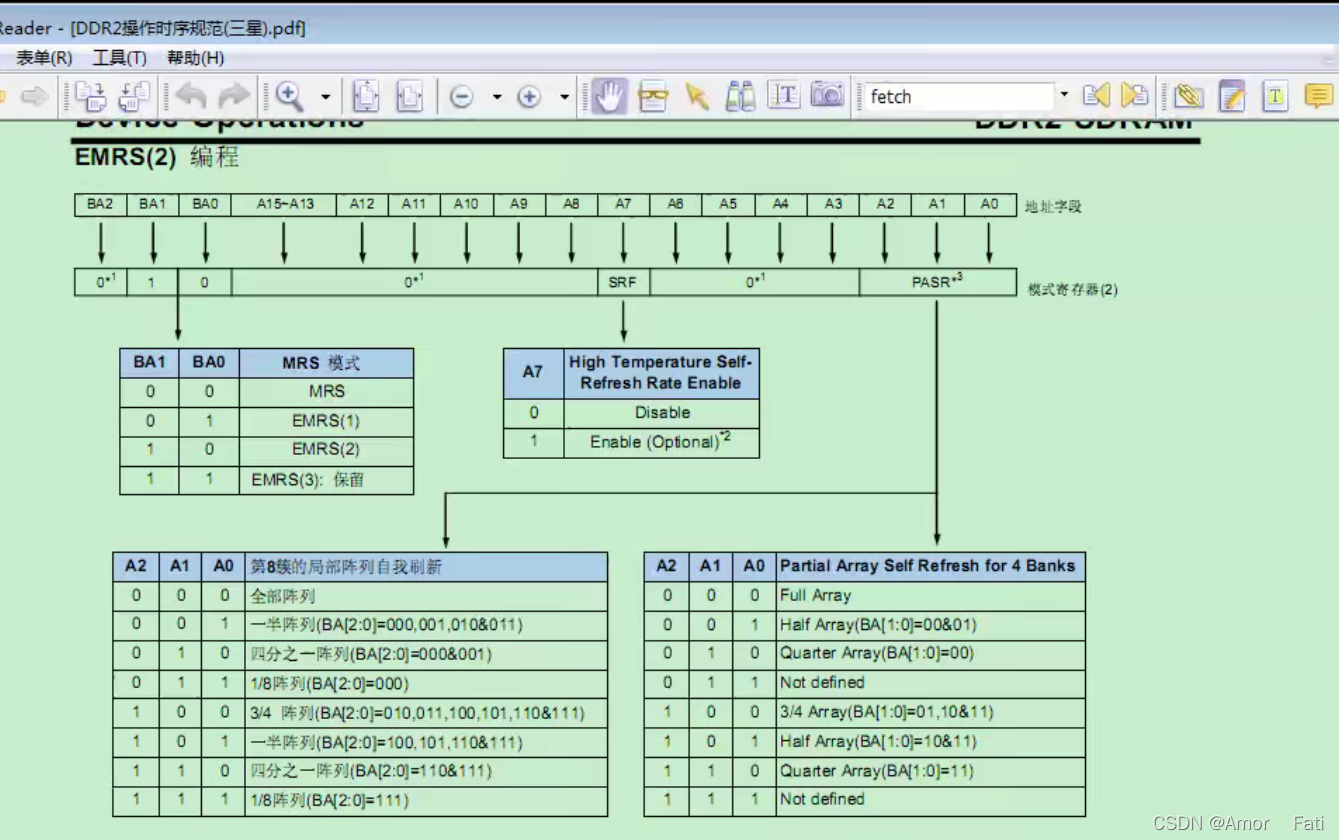Viewport: 1339px width, 840px height.
Task: Click the 1/8阵列(BA[2:0]=000) row
Action: 360,684
